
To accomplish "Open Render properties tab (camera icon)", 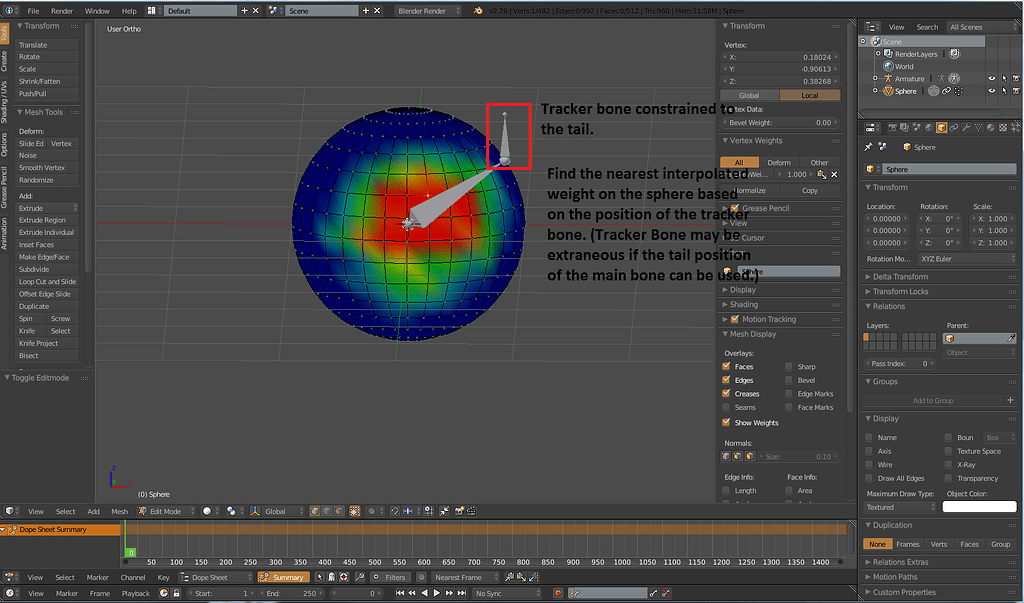I will (892, 127).
